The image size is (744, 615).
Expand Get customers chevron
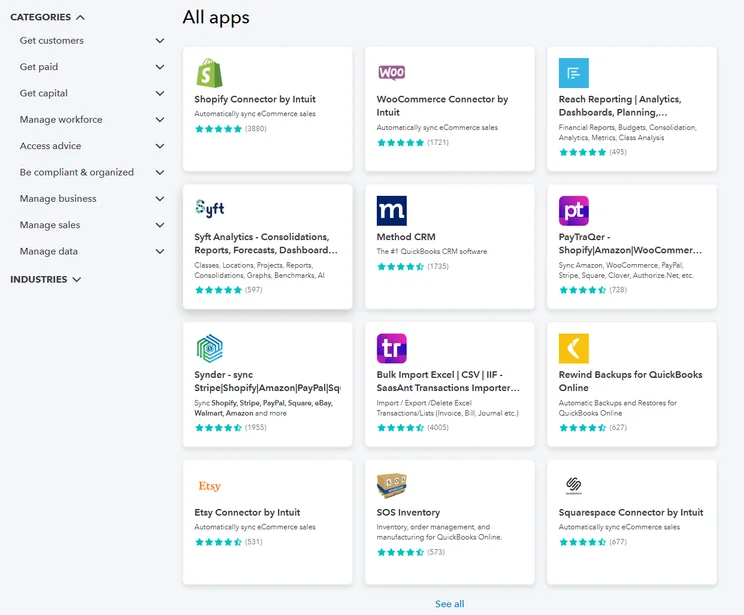[160, 41]
